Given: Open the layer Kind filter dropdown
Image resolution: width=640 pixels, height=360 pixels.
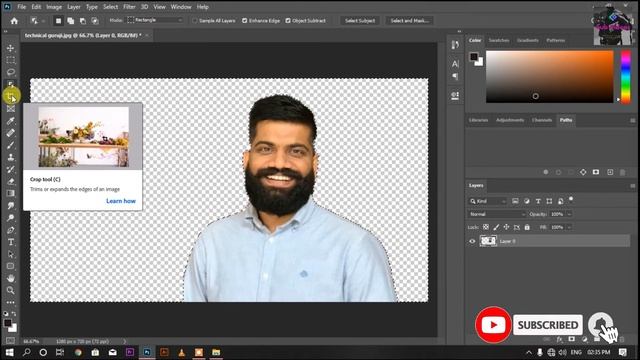Looking at the screenshot, I should (487, 201).
